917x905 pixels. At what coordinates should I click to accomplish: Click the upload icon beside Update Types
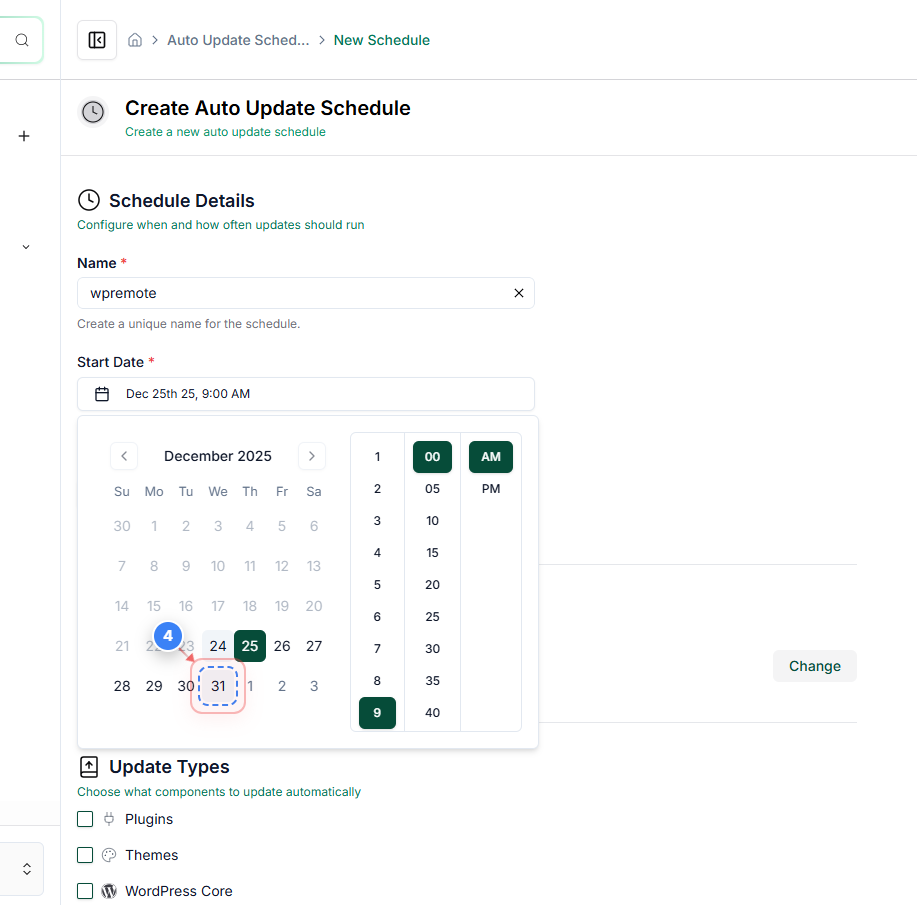coord(88,766)
